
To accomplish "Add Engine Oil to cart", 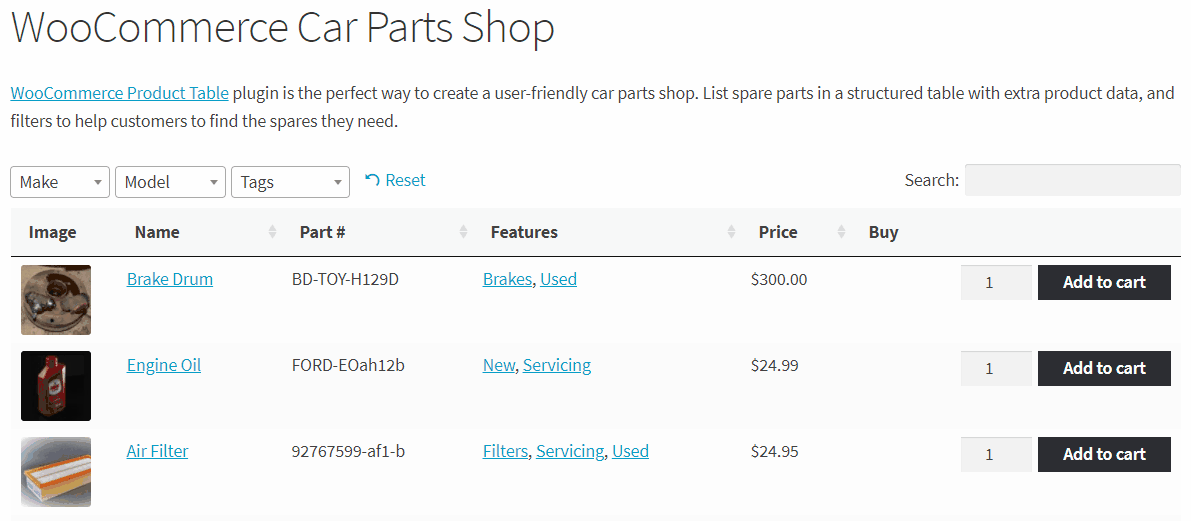I will (1104, 368).
